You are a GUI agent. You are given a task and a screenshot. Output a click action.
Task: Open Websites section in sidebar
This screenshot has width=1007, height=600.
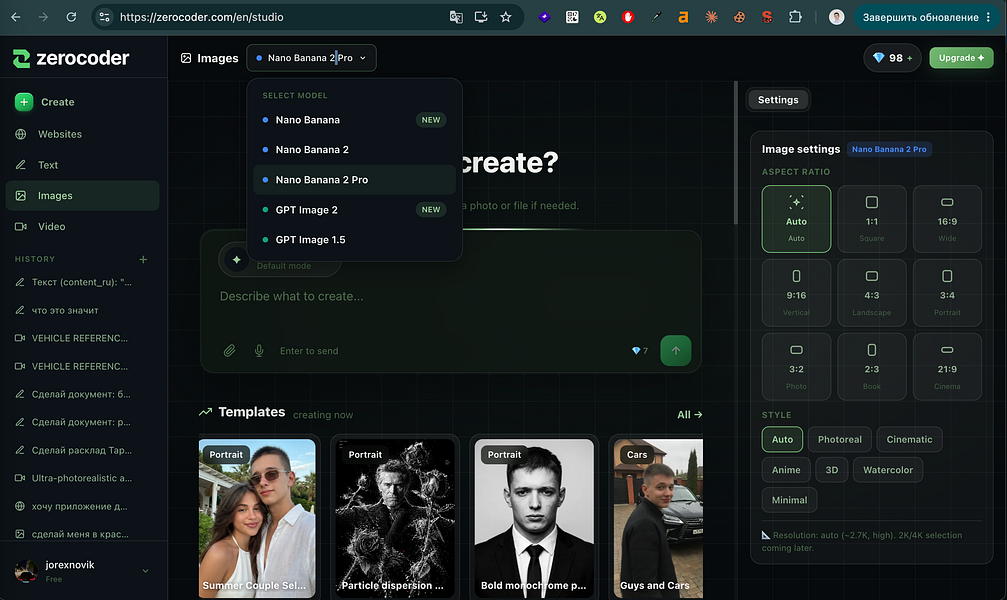[x=82, y=134]
